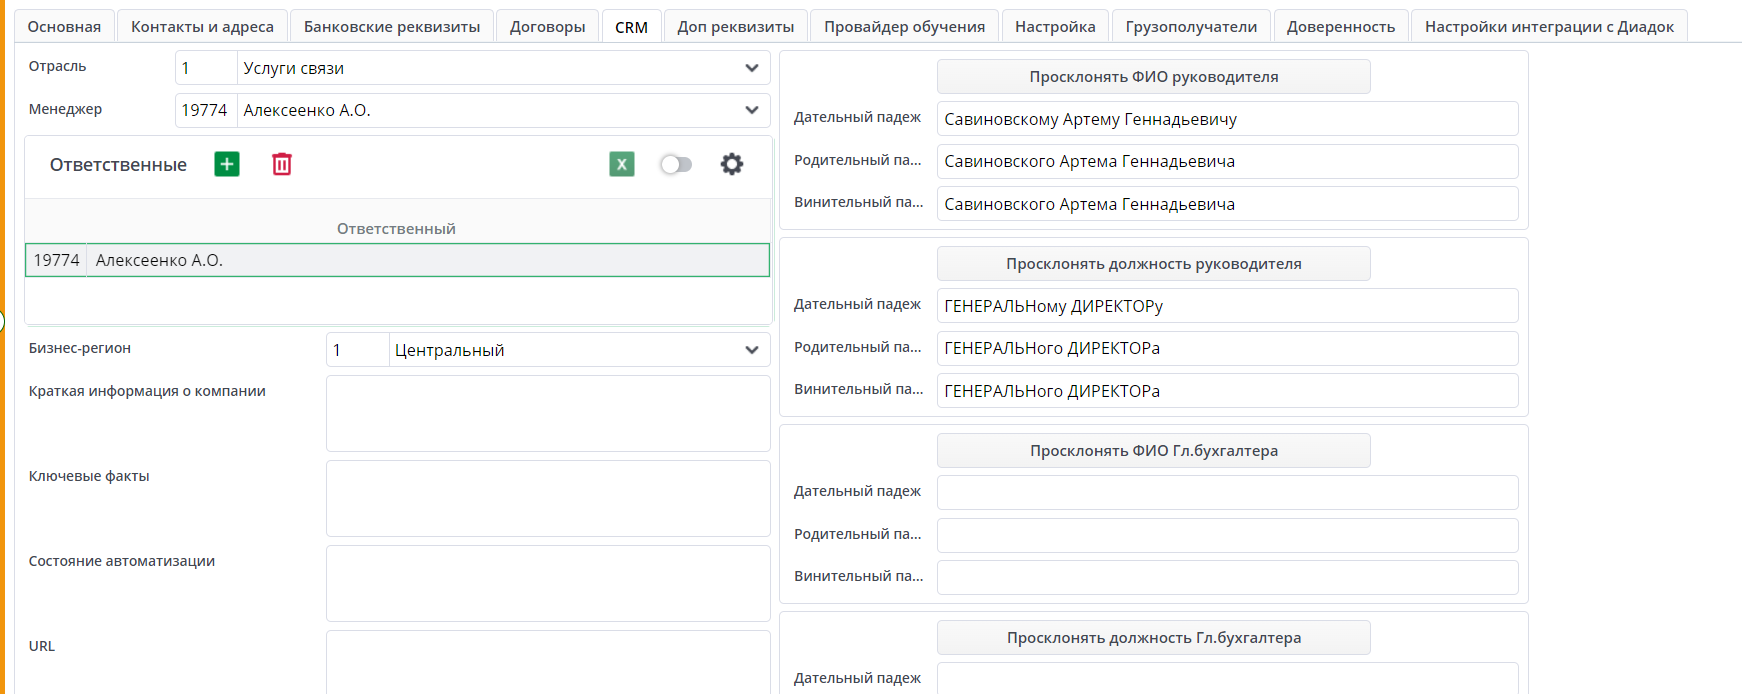Click the dative case field for the director's name
Image resolution: width=1742 pixels, height=694 pixels.
pyautogui.click(x=1227, y=119)
